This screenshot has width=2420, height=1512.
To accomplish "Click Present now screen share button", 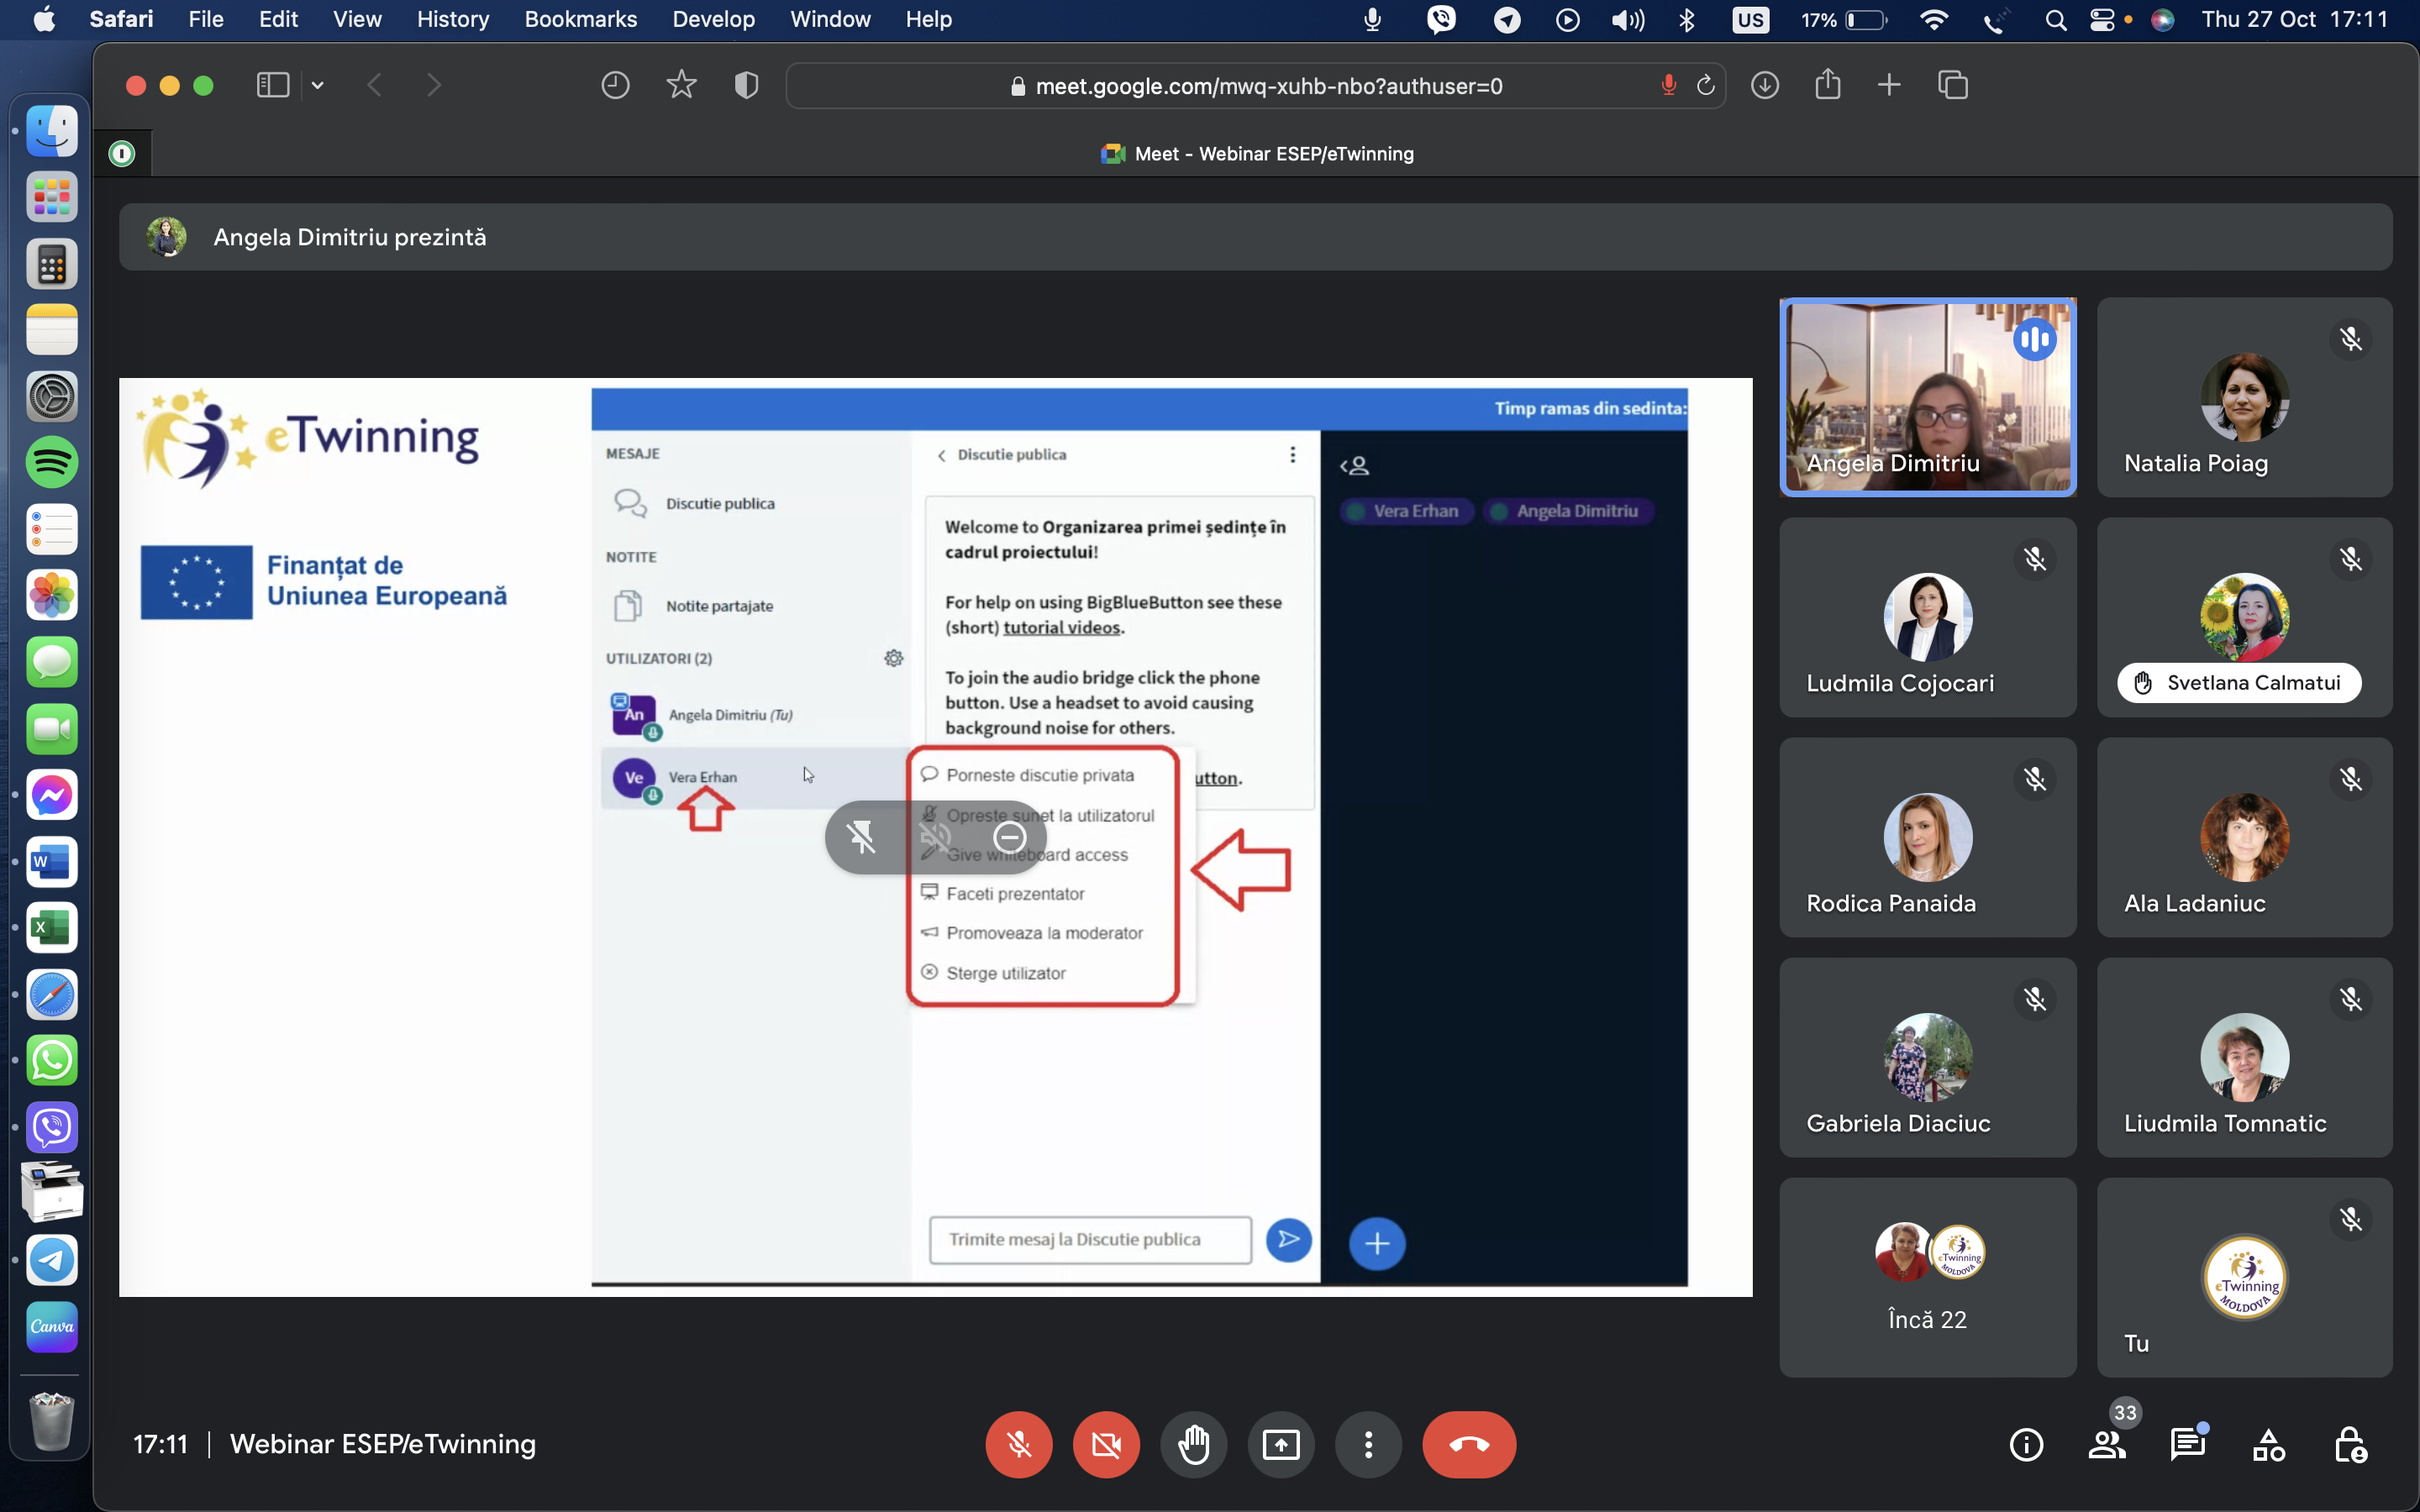I will tap(1281, 1444).
